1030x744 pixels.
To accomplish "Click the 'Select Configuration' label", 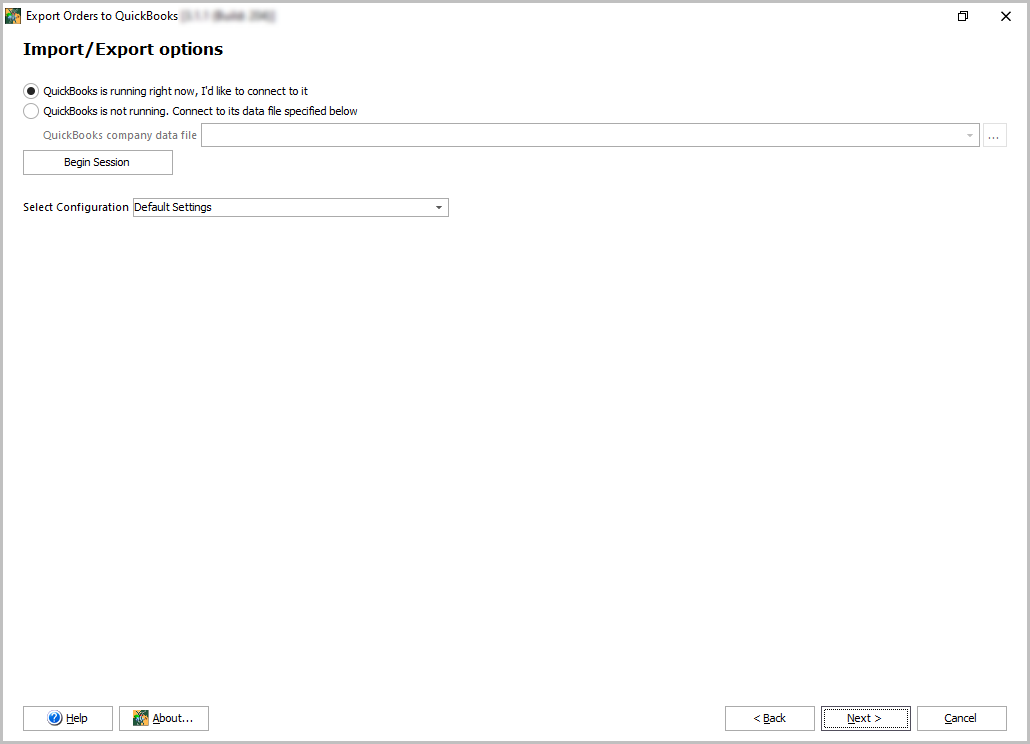I will click(76, 208).
